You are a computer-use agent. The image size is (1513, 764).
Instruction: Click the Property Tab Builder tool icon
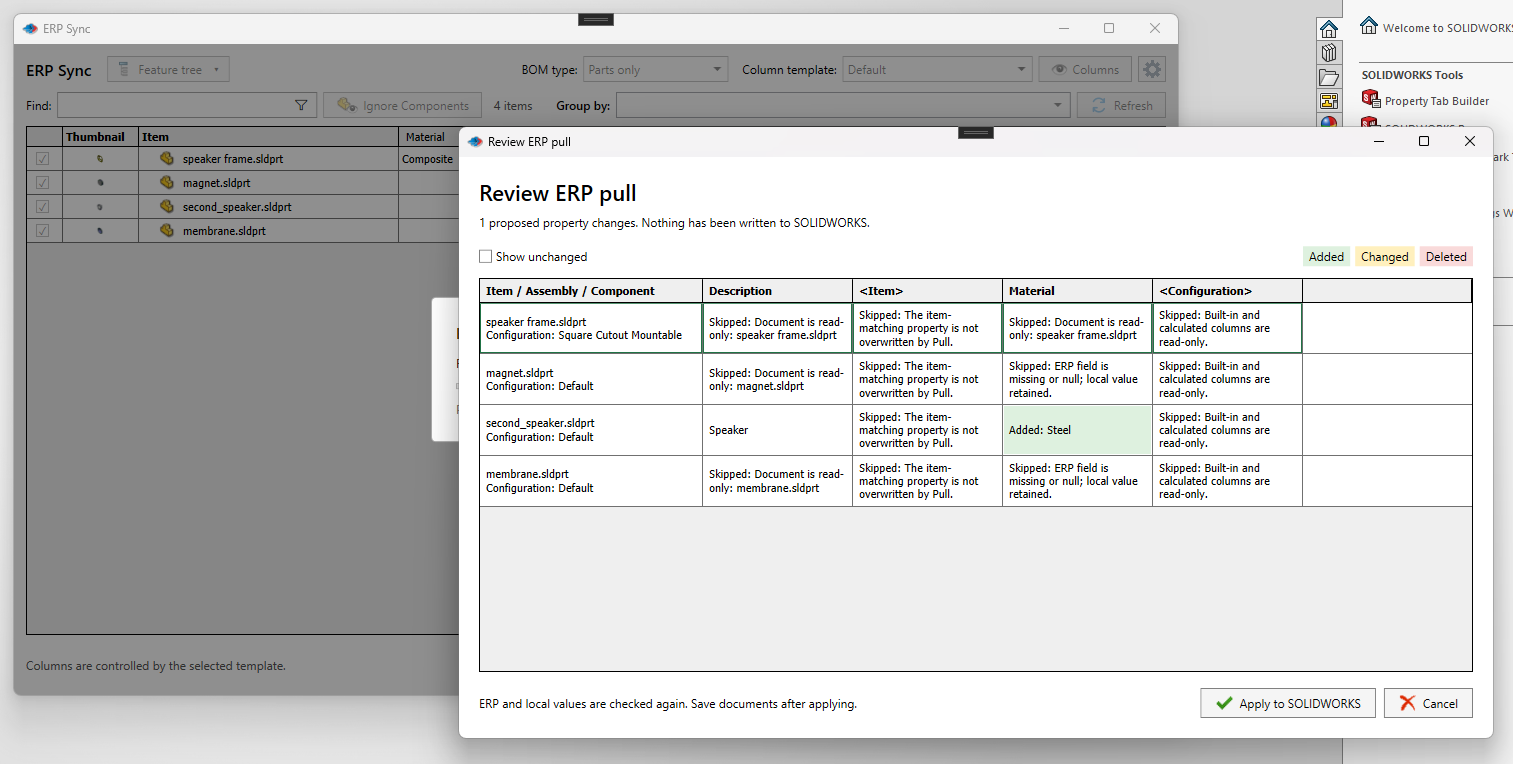(x=1371, y=98)
